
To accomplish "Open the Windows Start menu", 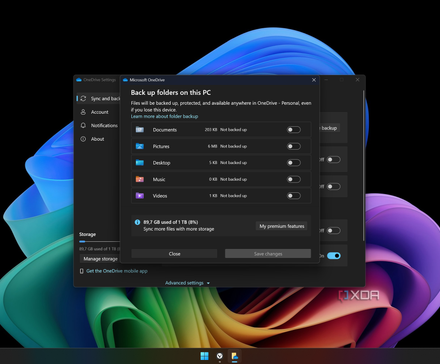I will [x=204, y=356].
